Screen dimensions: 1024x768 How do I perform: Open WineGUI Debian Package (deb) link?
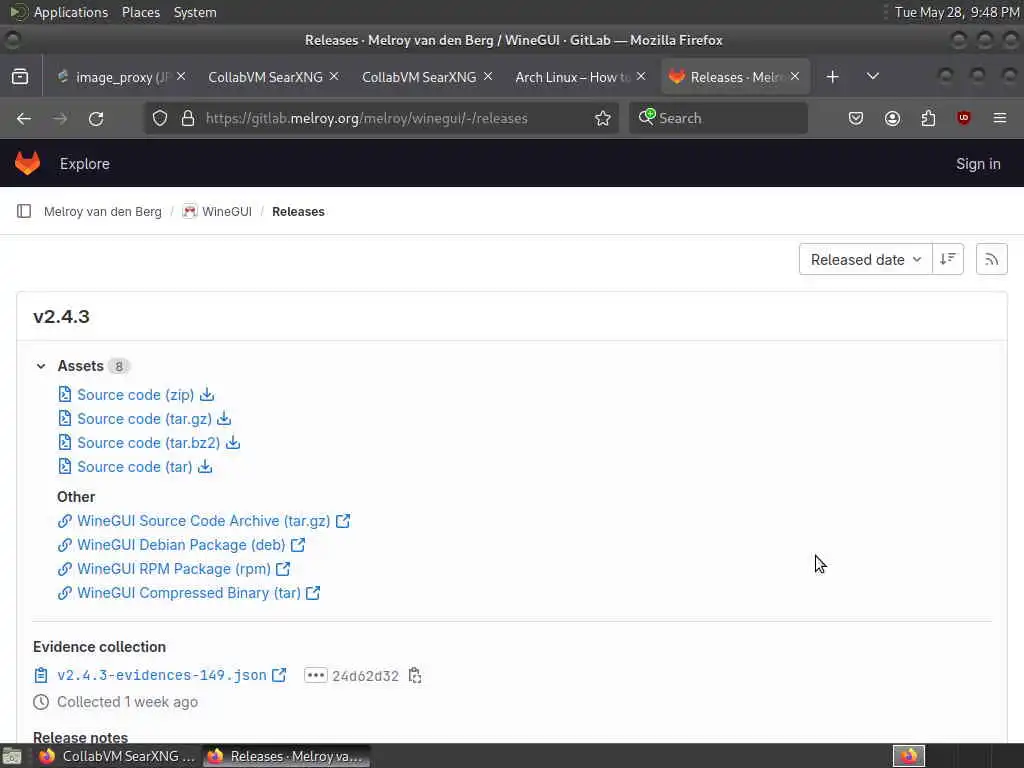click(181, 545)
